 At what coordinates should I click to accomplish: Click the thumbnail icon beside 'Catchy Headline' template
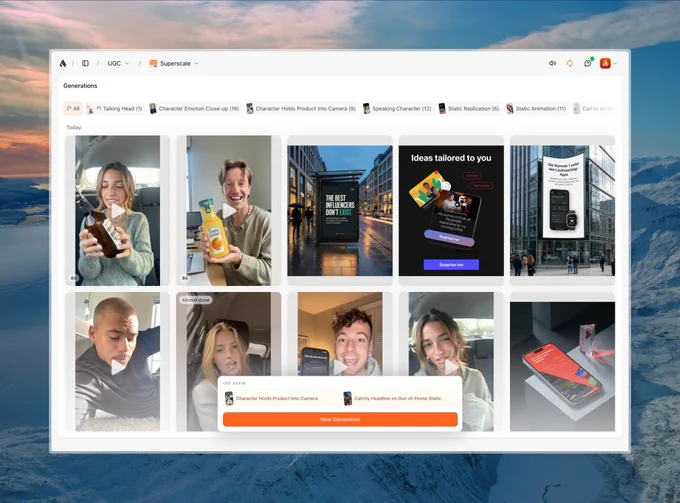pyautogui.click(x=347, y=398)
